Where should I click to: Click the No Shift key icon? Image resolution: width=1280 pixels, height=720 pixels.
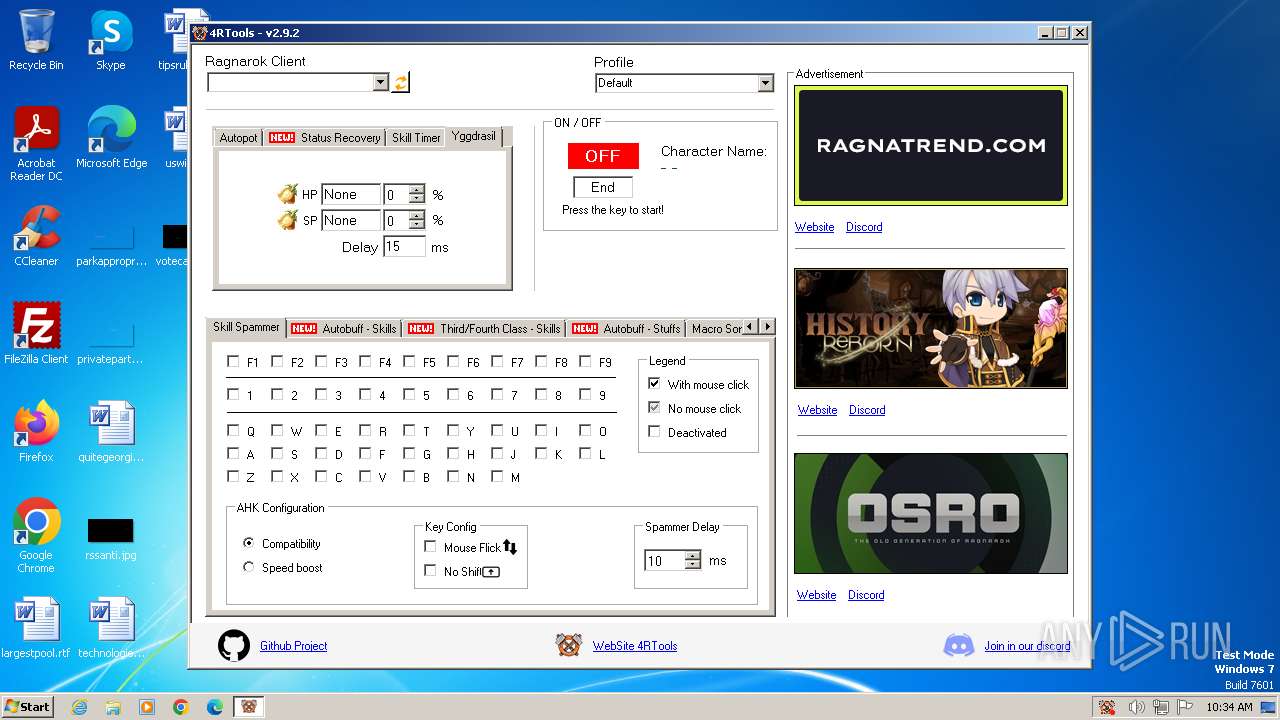point(491,571)
